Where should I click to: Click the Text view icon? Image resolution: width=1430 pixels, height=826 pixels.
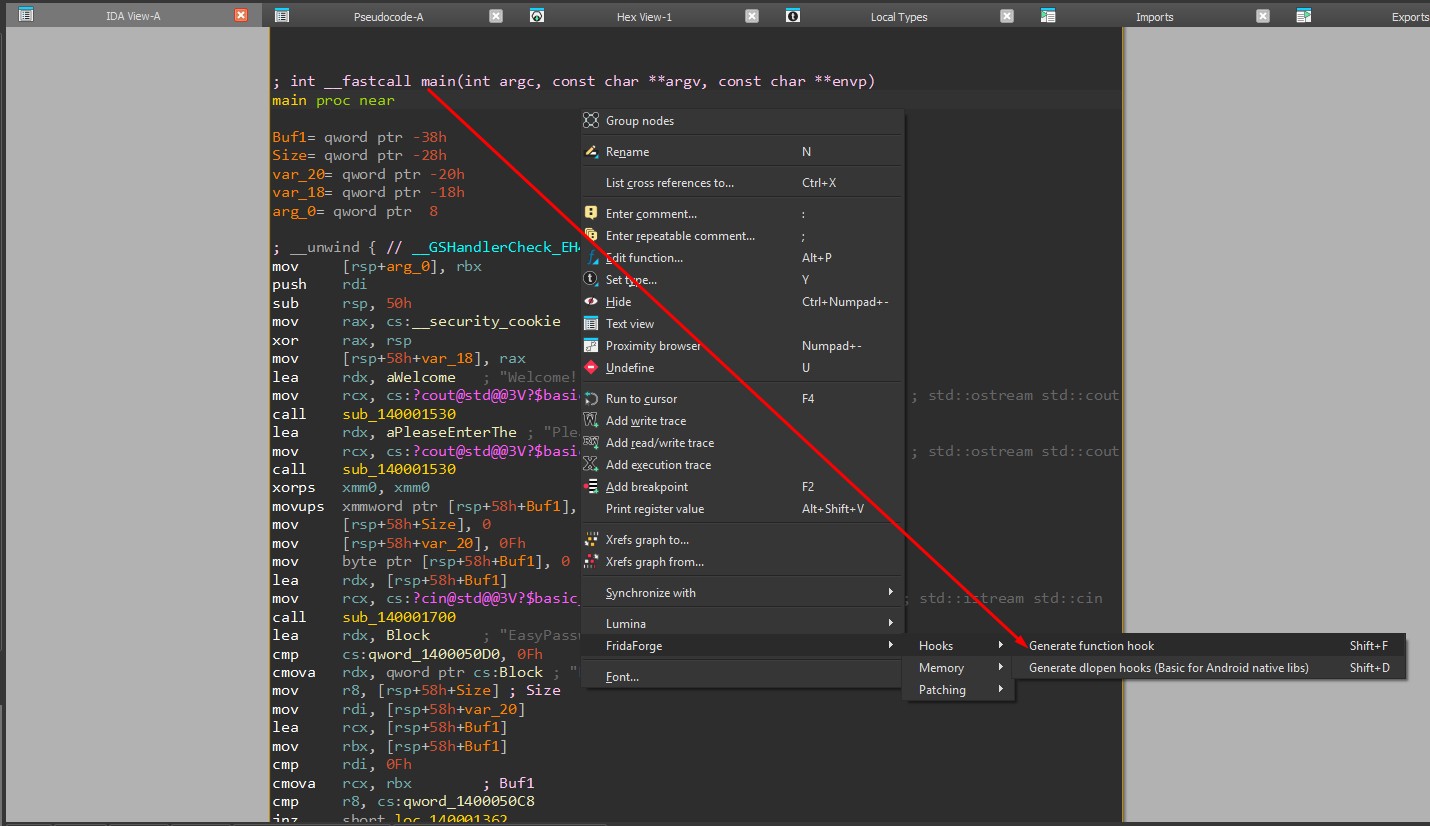591,323
